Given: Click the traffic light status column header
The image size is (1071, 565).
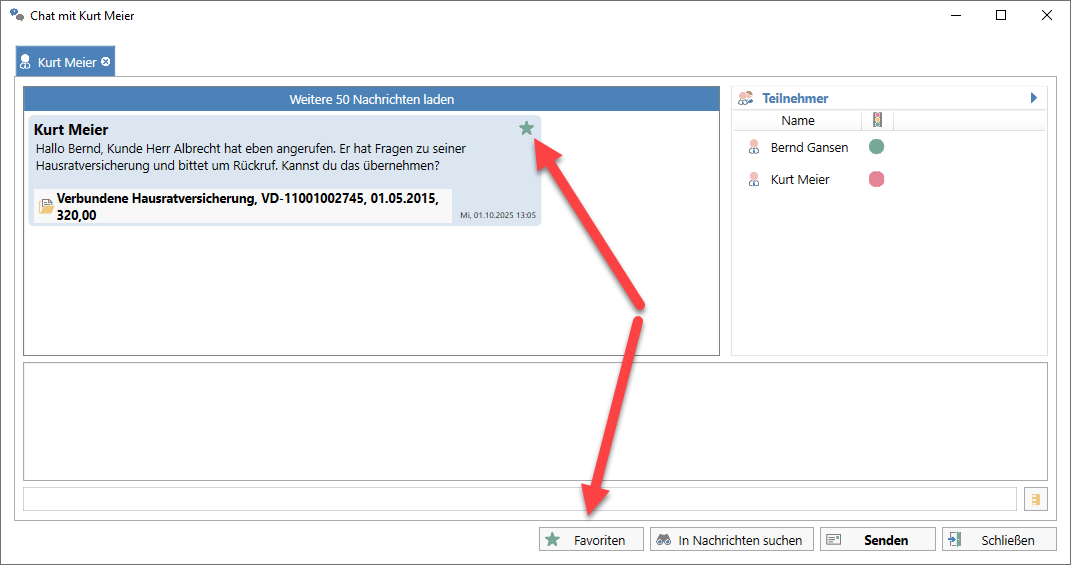Looking at the screenshot, I should tap(877, 121).
